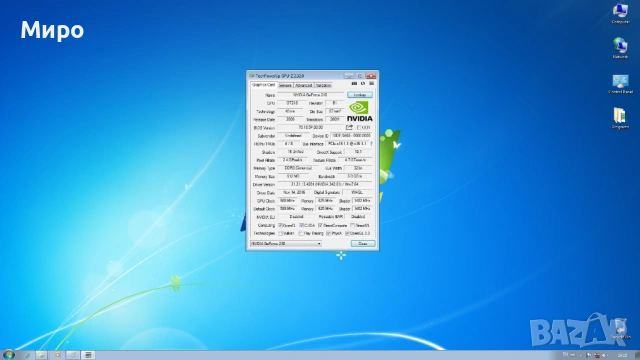
Task: Toggle the DirectCompute checkbox
Action: (x=320, y=225)
